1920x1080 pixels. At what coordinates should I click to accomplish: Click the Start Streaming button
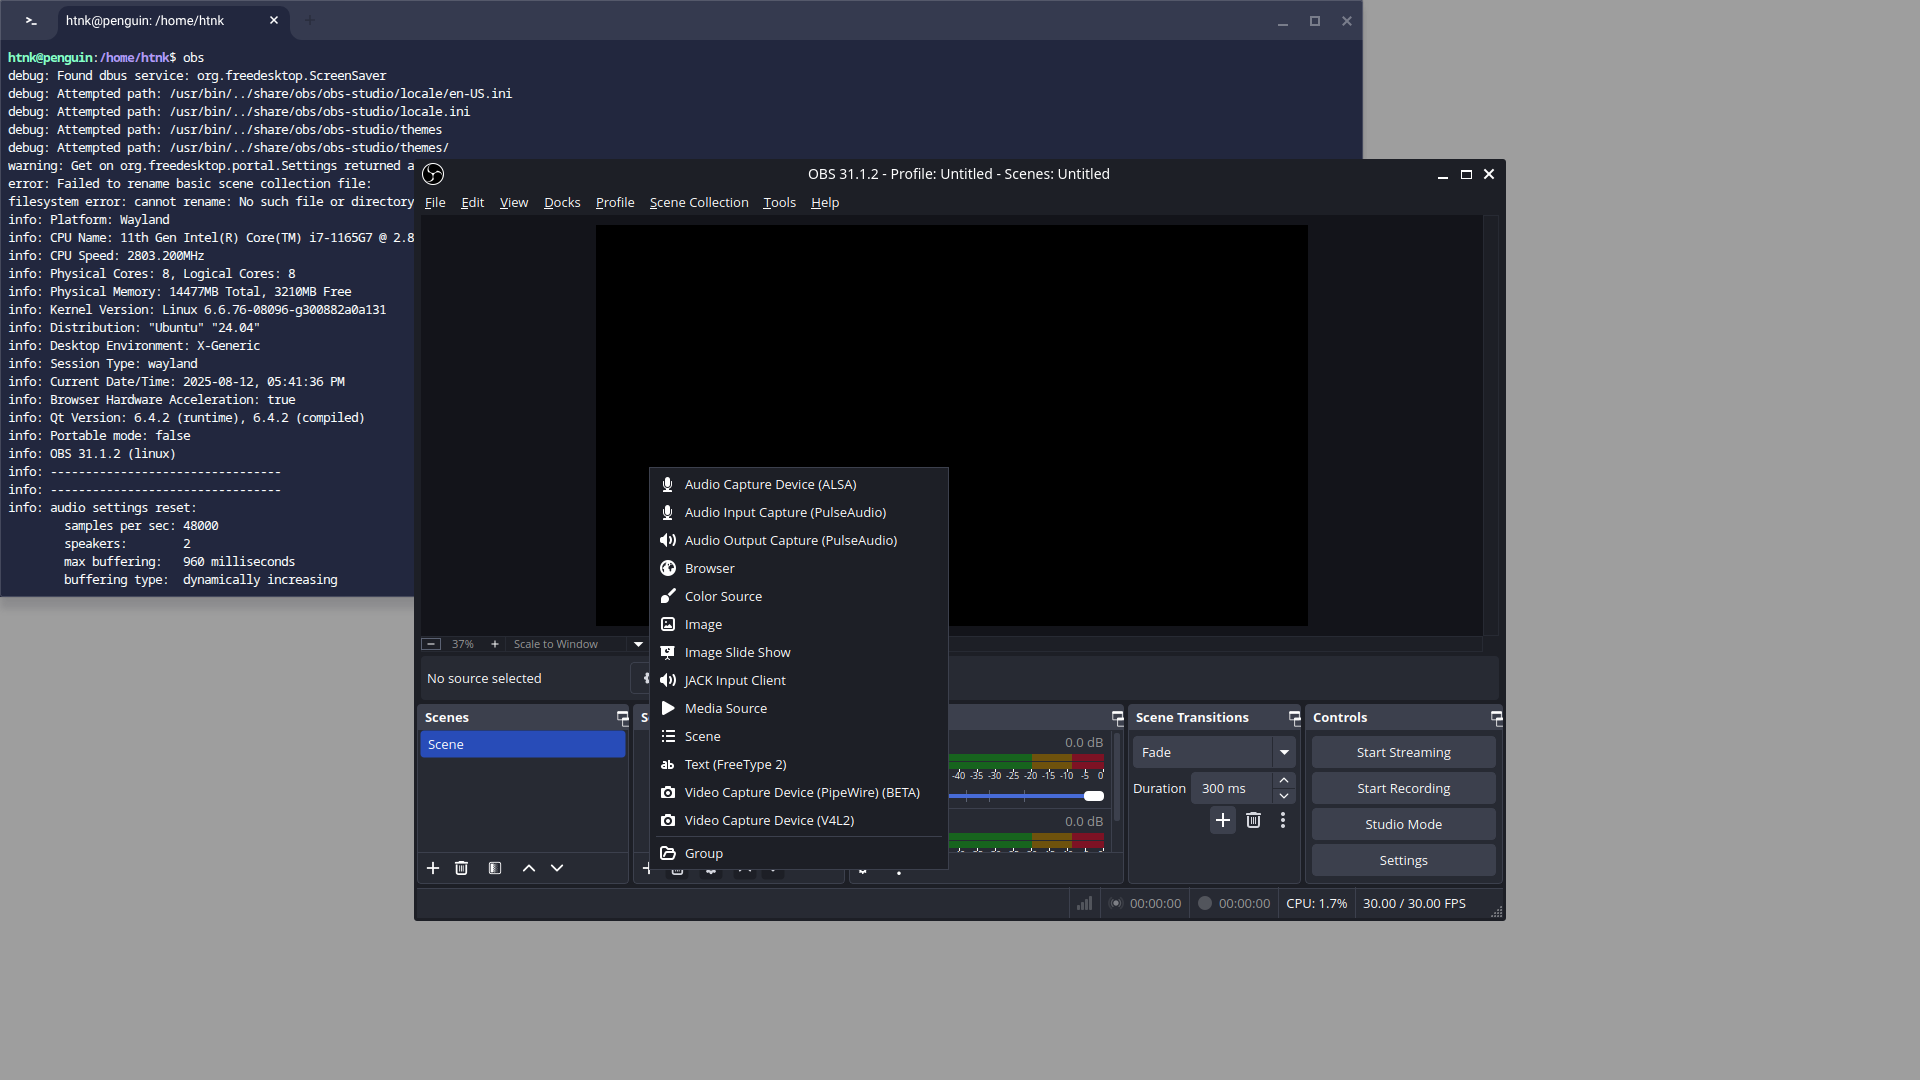click(x=1403, y=752)
